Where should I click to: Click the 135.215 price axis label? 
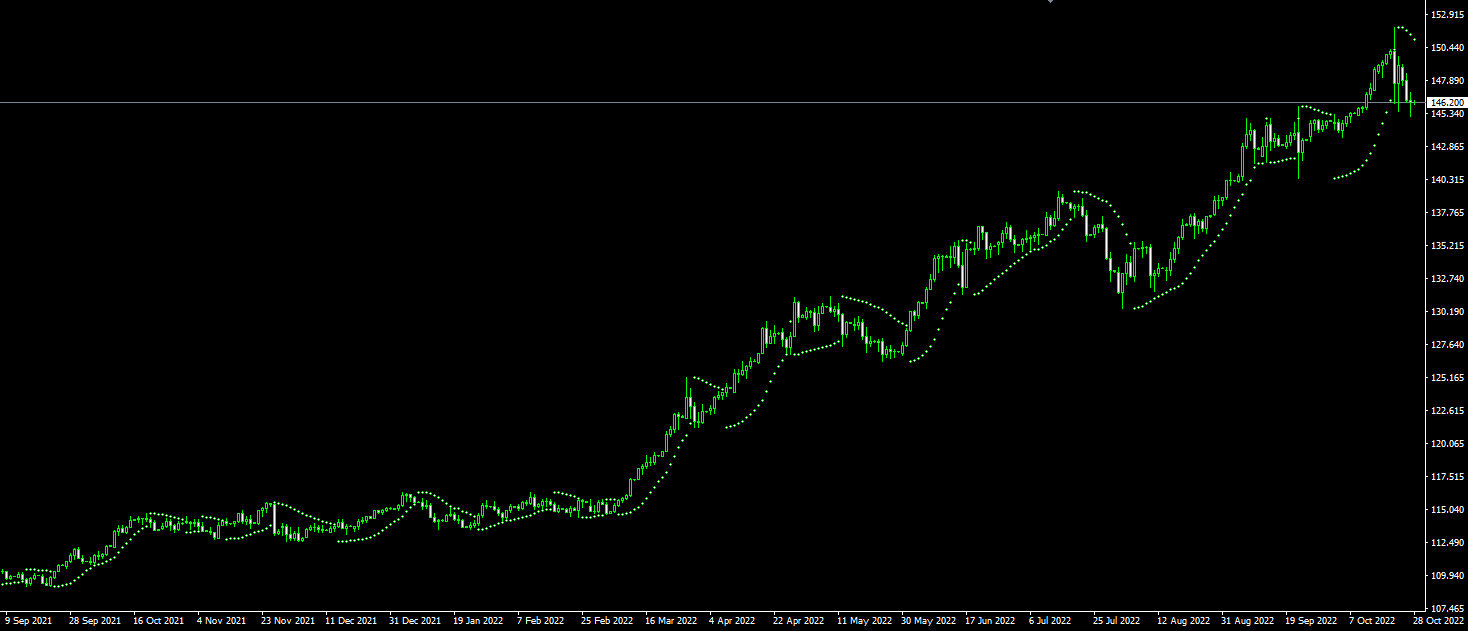click(1448, 246)
